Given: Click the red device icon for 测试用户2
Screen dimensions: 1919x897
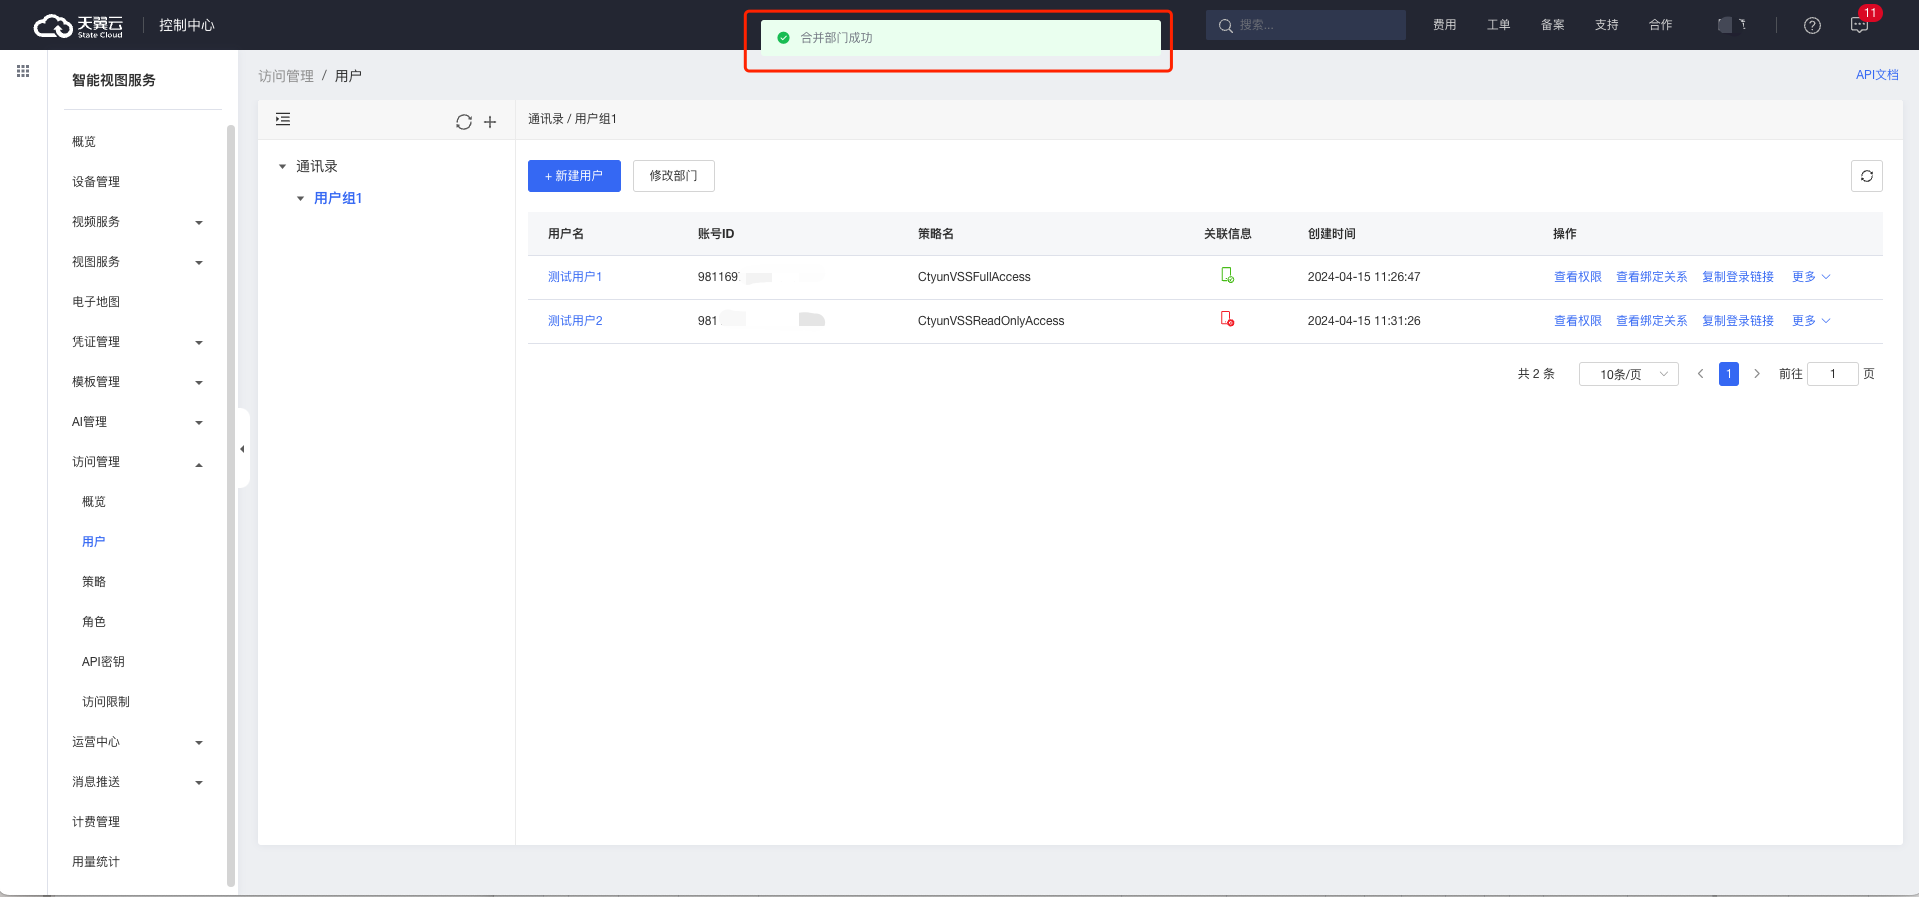Looking at the screenshot, I should click(1227, 319).
